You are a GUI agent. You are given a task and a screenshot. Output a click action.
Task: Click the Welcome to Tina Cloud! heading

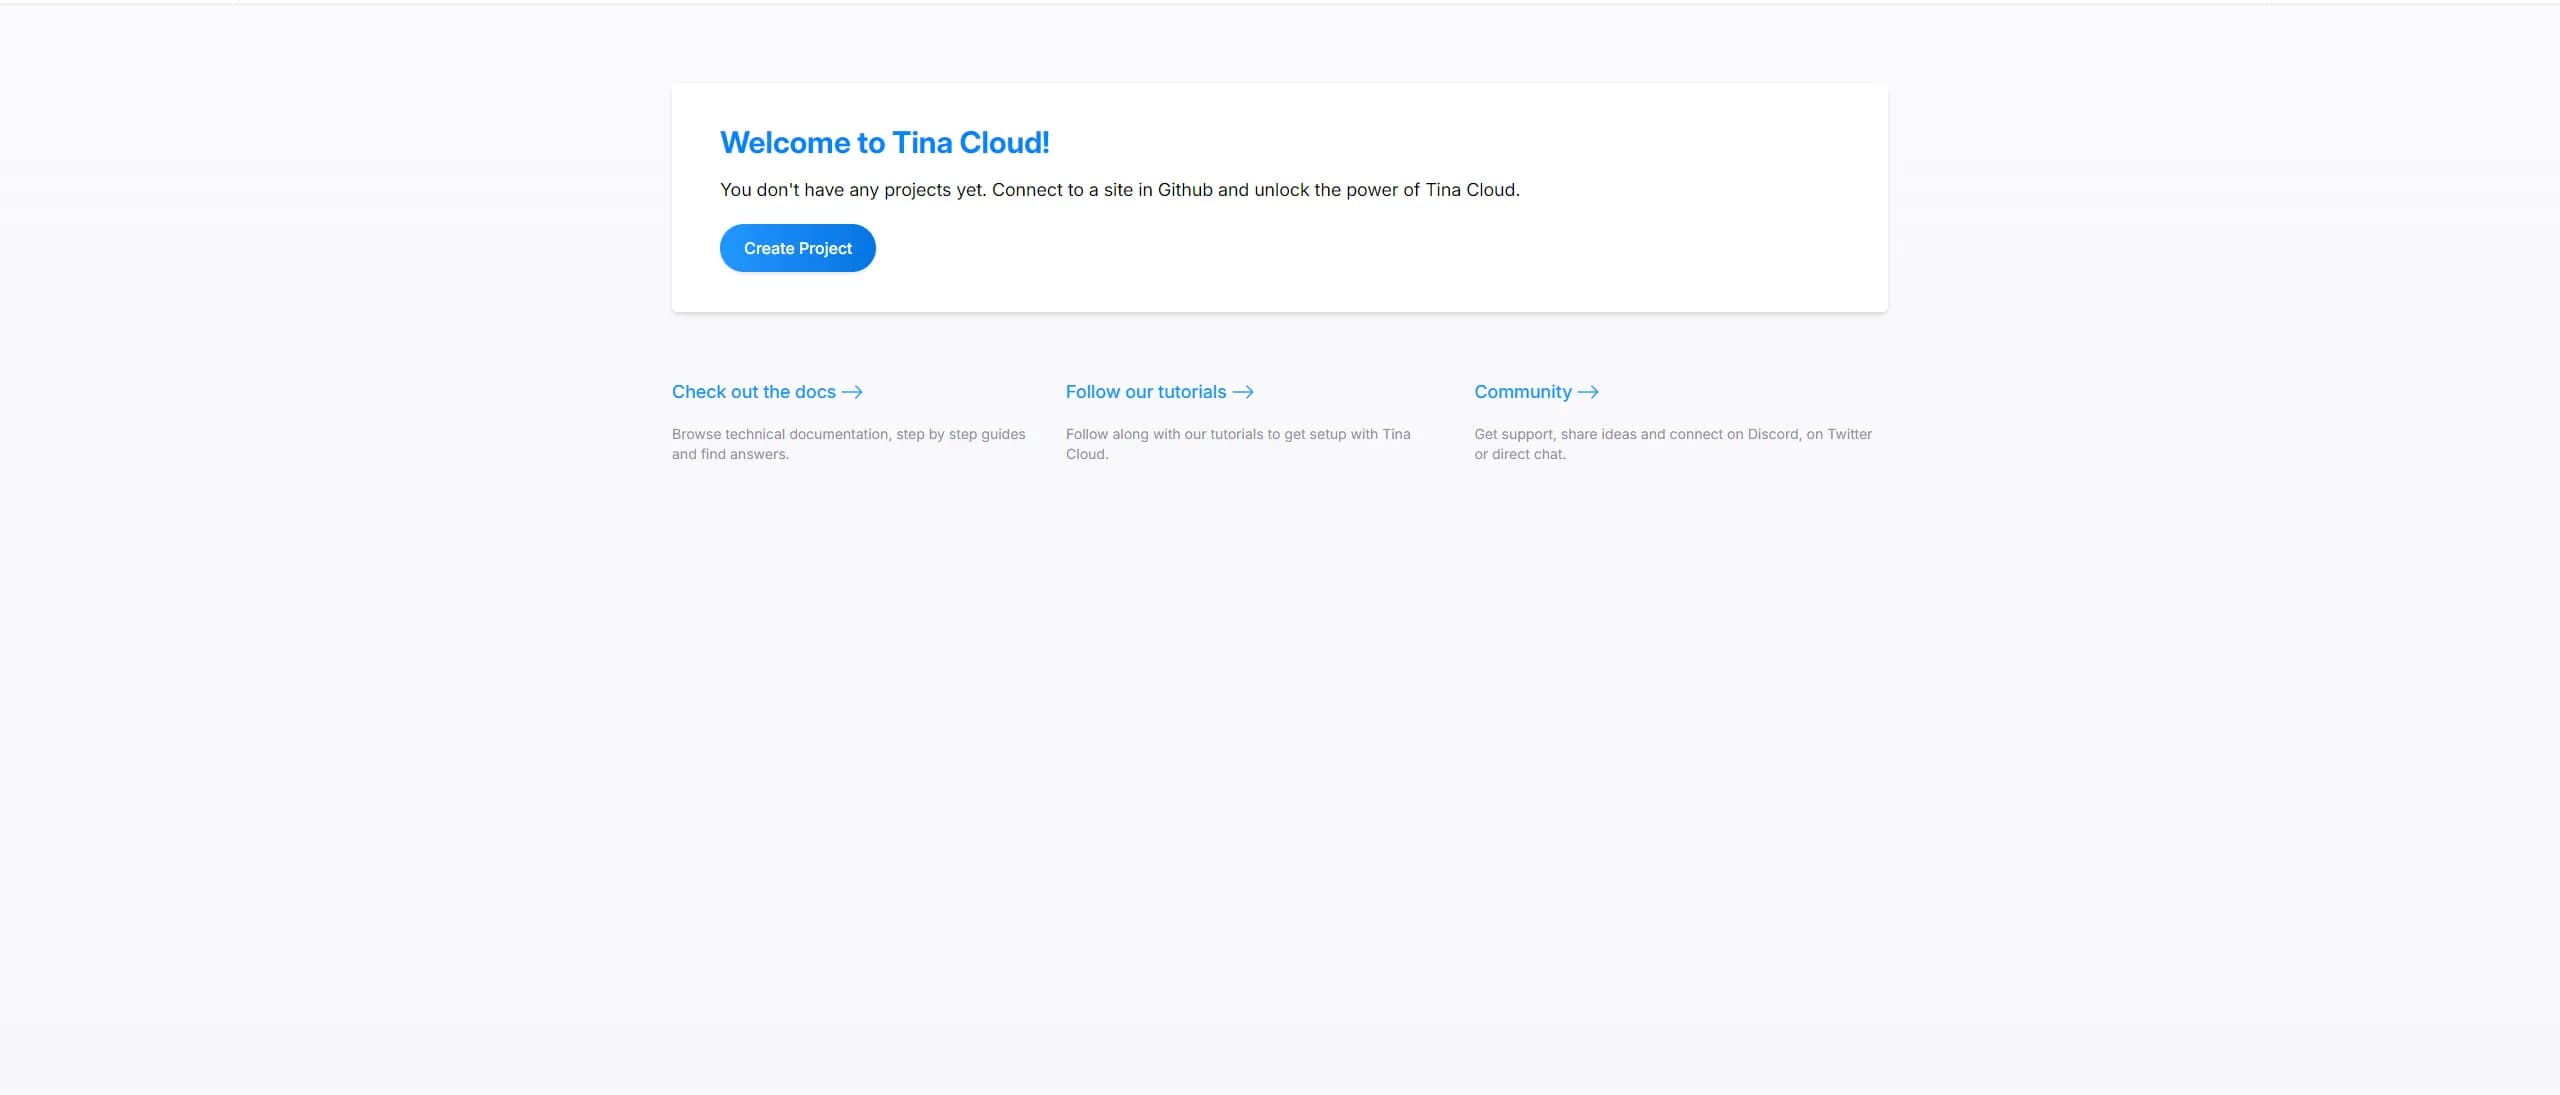884,143
